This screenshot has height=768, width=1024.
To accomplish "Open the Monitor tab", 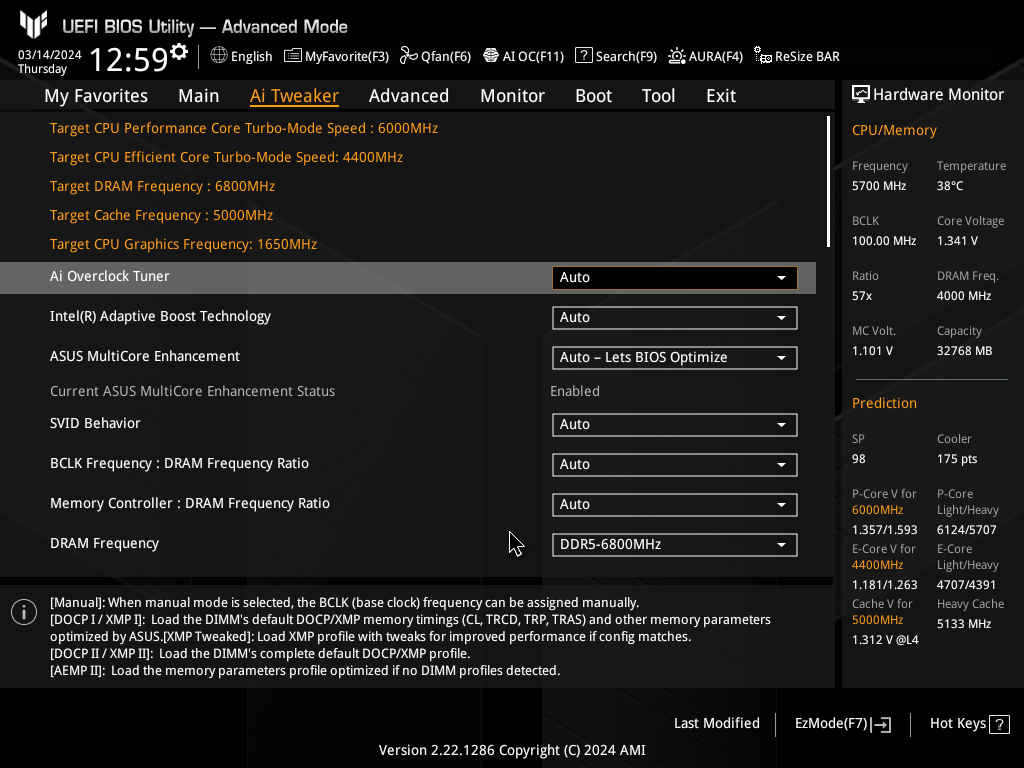I will point(512,96).
